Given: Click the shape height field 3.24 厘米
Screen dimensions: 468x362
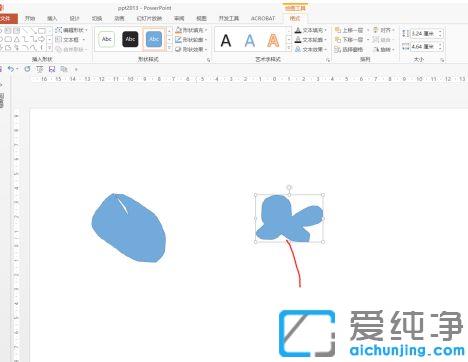Looking at the screenshot, I should [423, 33].
